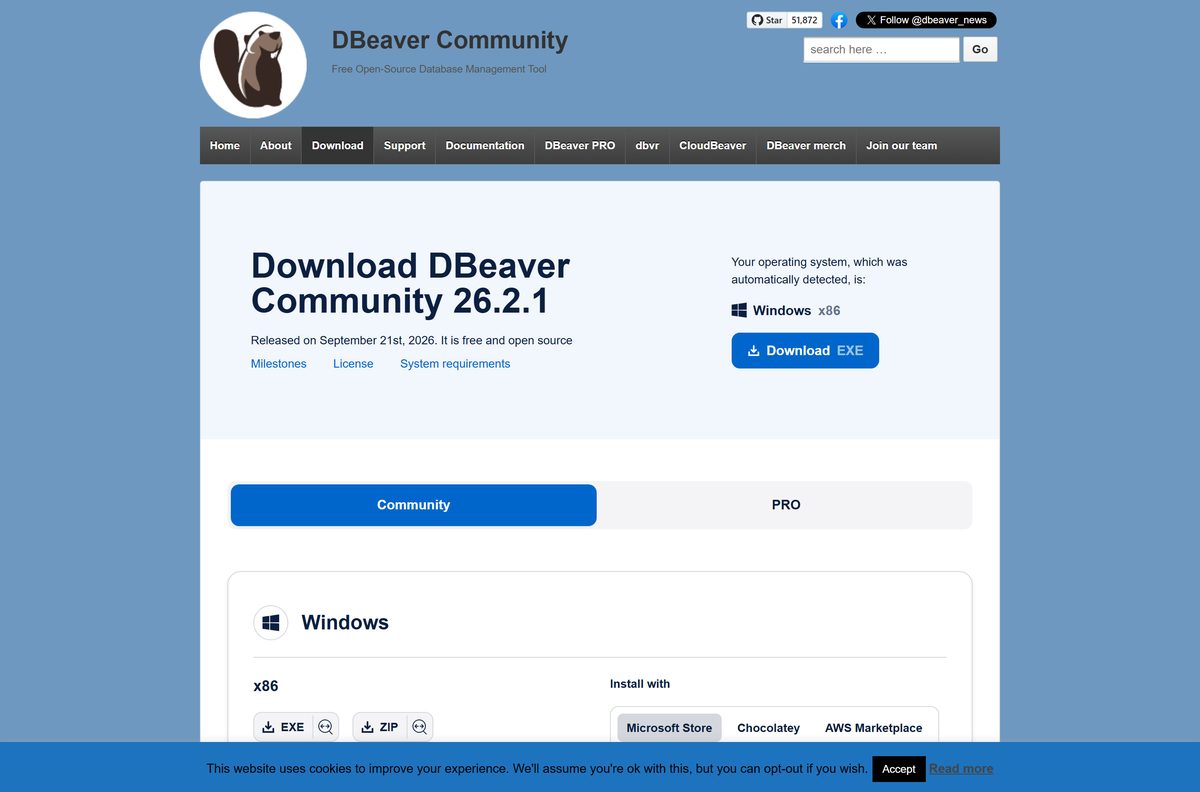Visit the DBeaver merch page
Screen dimensions: 1200x792
806,145
